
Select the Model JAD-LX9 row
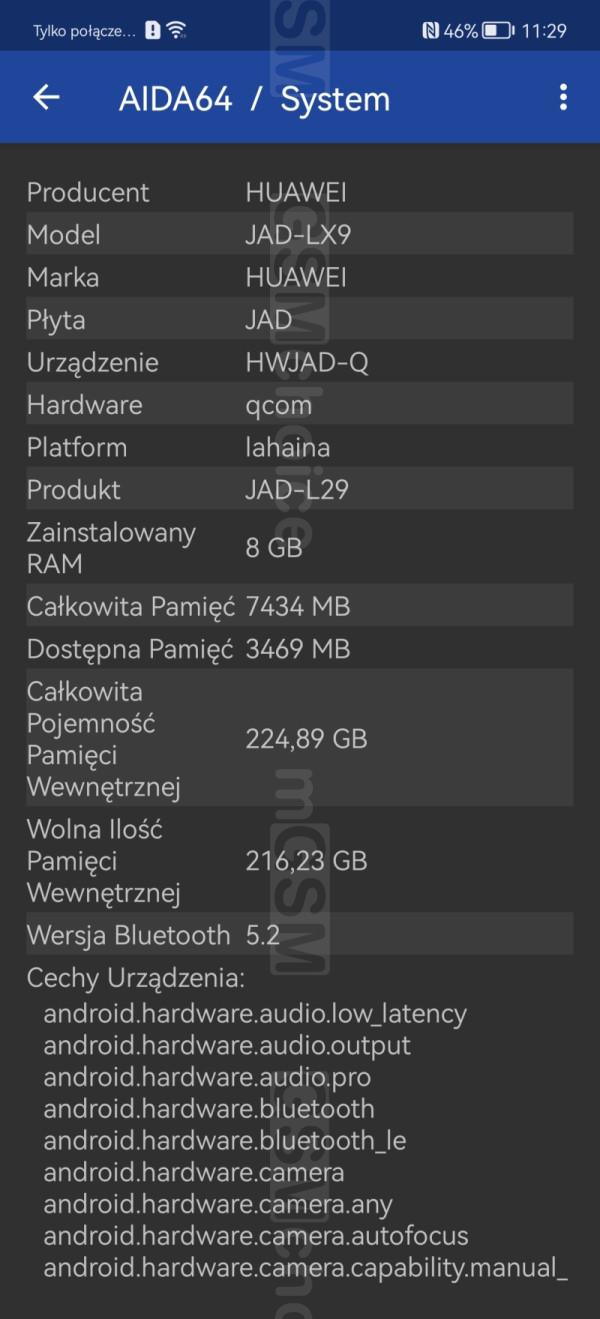[299, 235]
